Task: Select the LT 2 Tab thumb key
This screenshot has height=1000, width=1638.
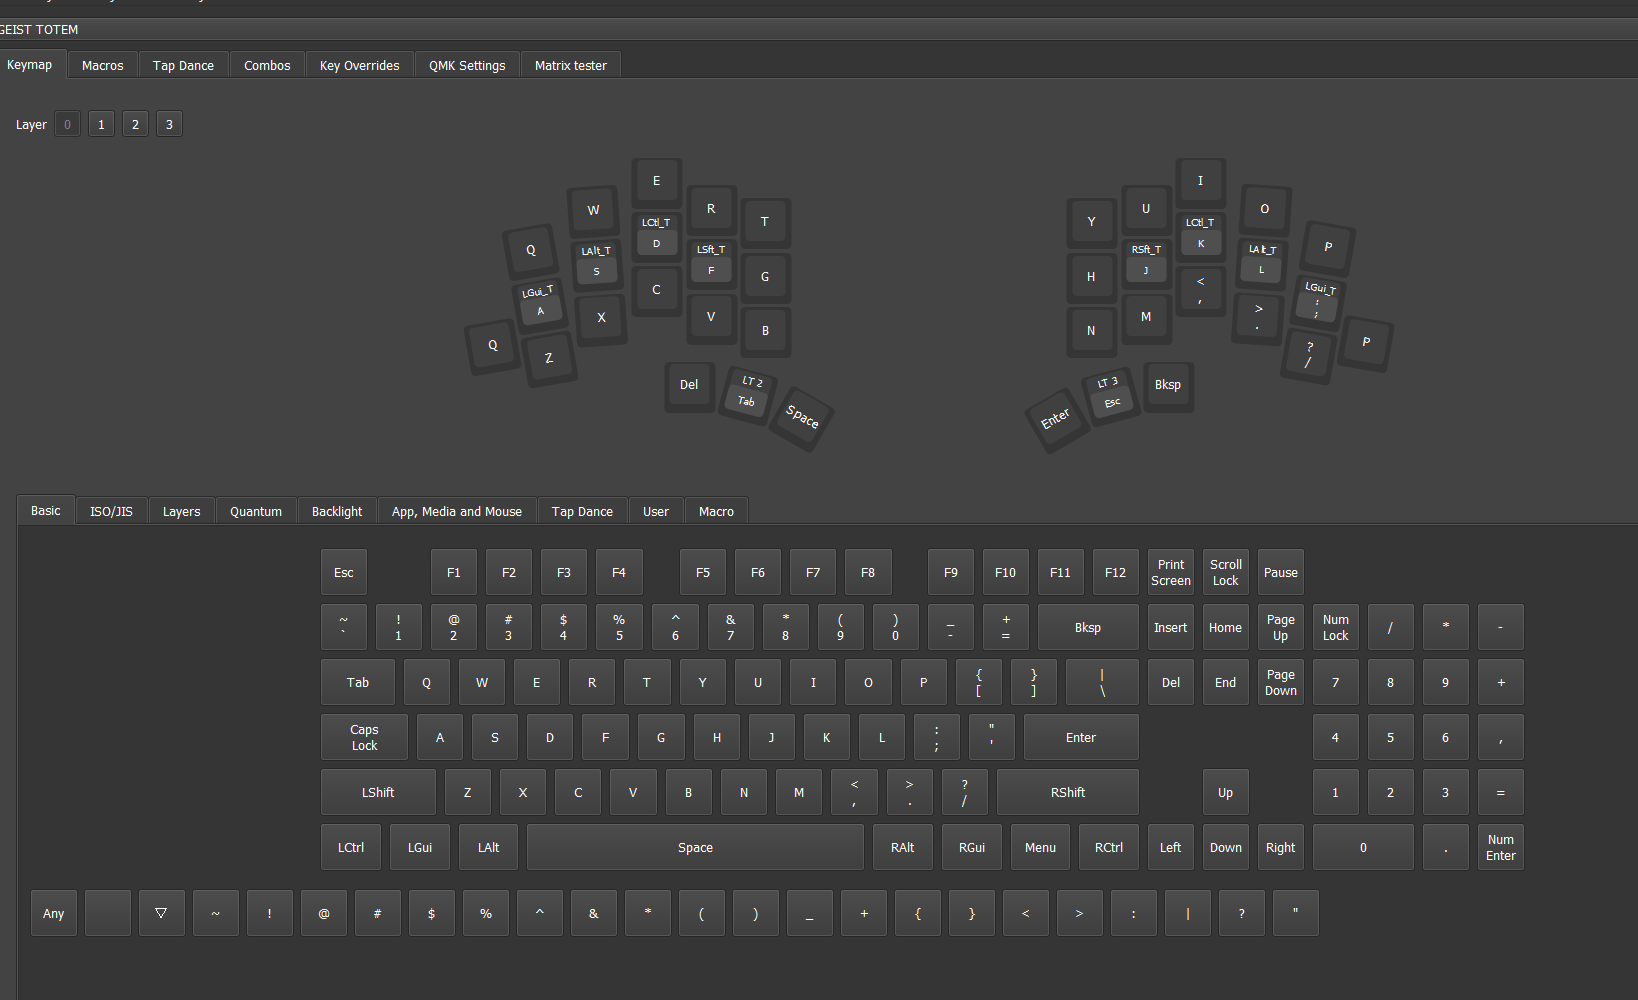Action: (748, 393)
